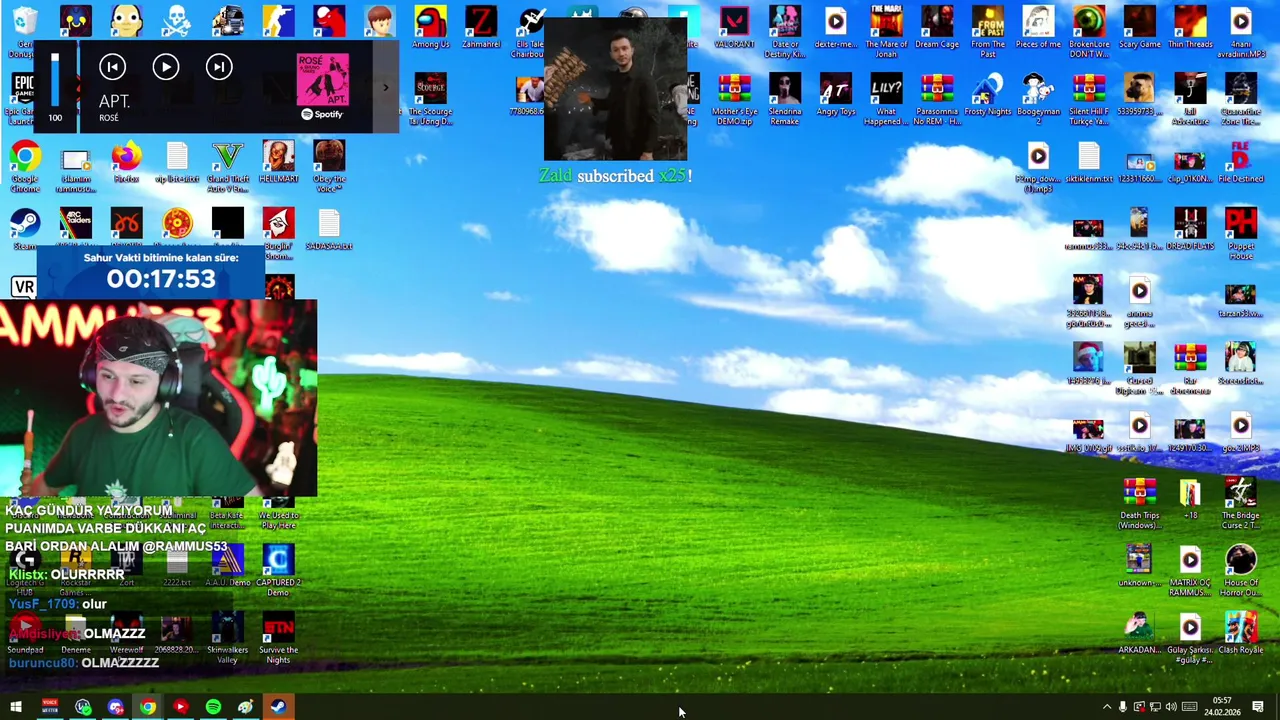Open the SADASAA.txt file
This screenshot has height=720, width=1280.
329,230
